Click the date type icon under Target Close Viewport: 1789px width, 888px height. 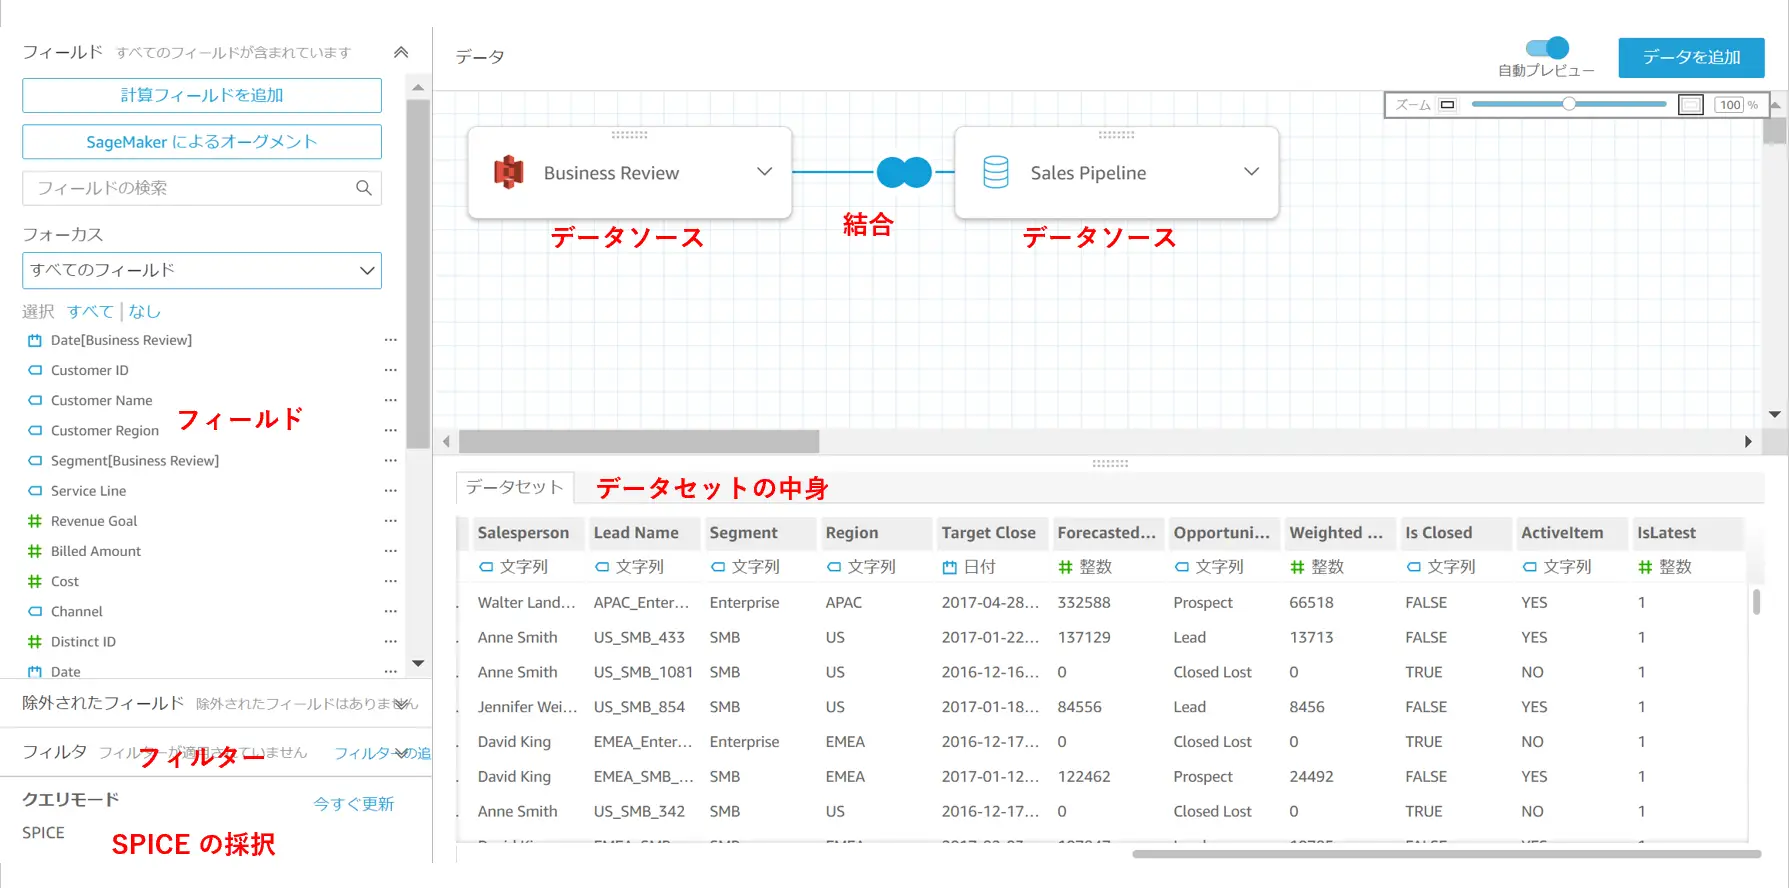(950, 567)
